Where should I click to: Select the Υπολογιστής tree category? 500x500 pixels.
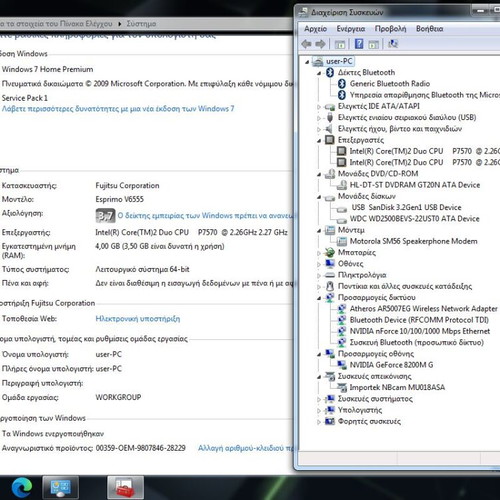[360, 410]
